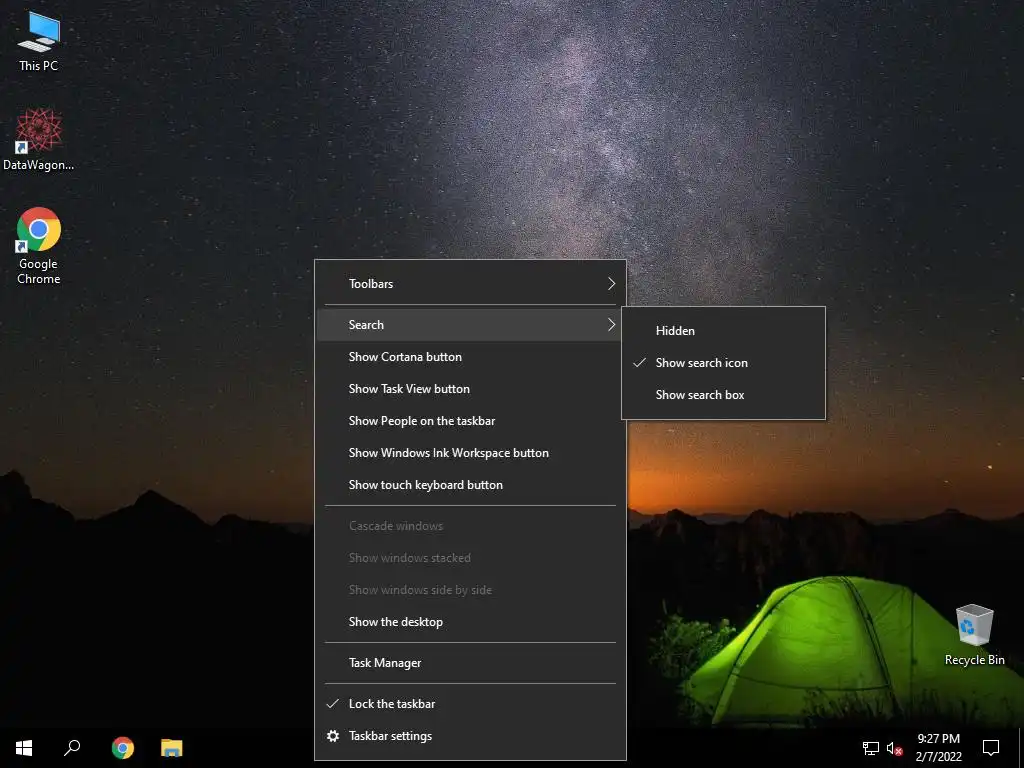
Task: Click the Show desktop sliver at taskbar end
Action: pyautogui.click(x=1021, y=748)
